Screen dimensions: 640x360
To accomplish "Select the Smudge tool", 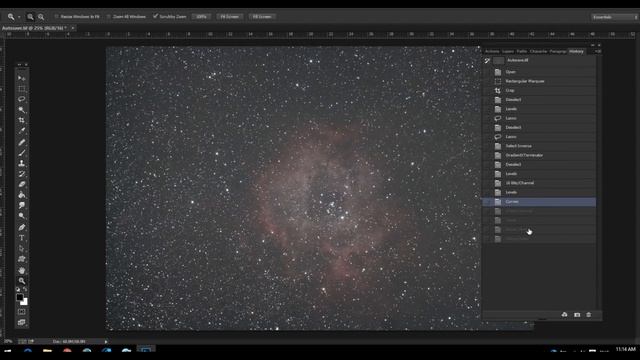I will click(x=22, y=205).
